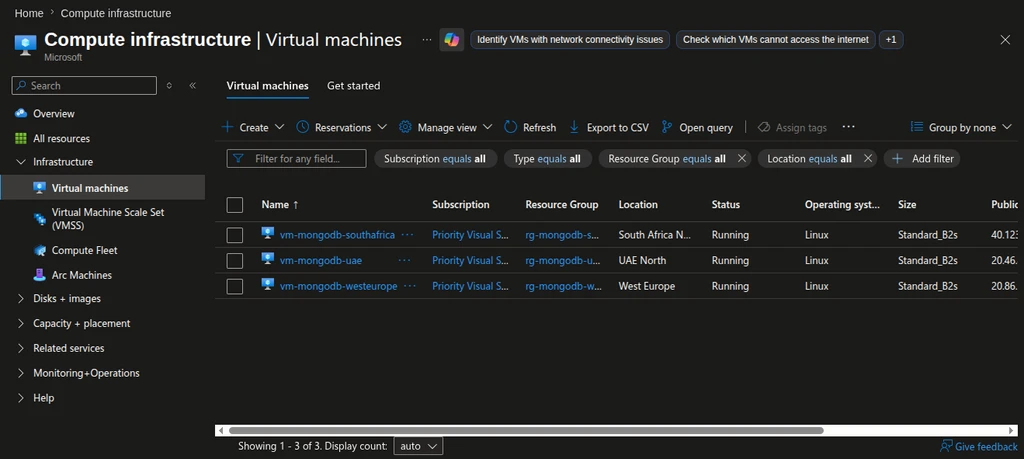The image size is (1024, 459).
Task: Expand the Help section
Action: [x=21, y=398]
